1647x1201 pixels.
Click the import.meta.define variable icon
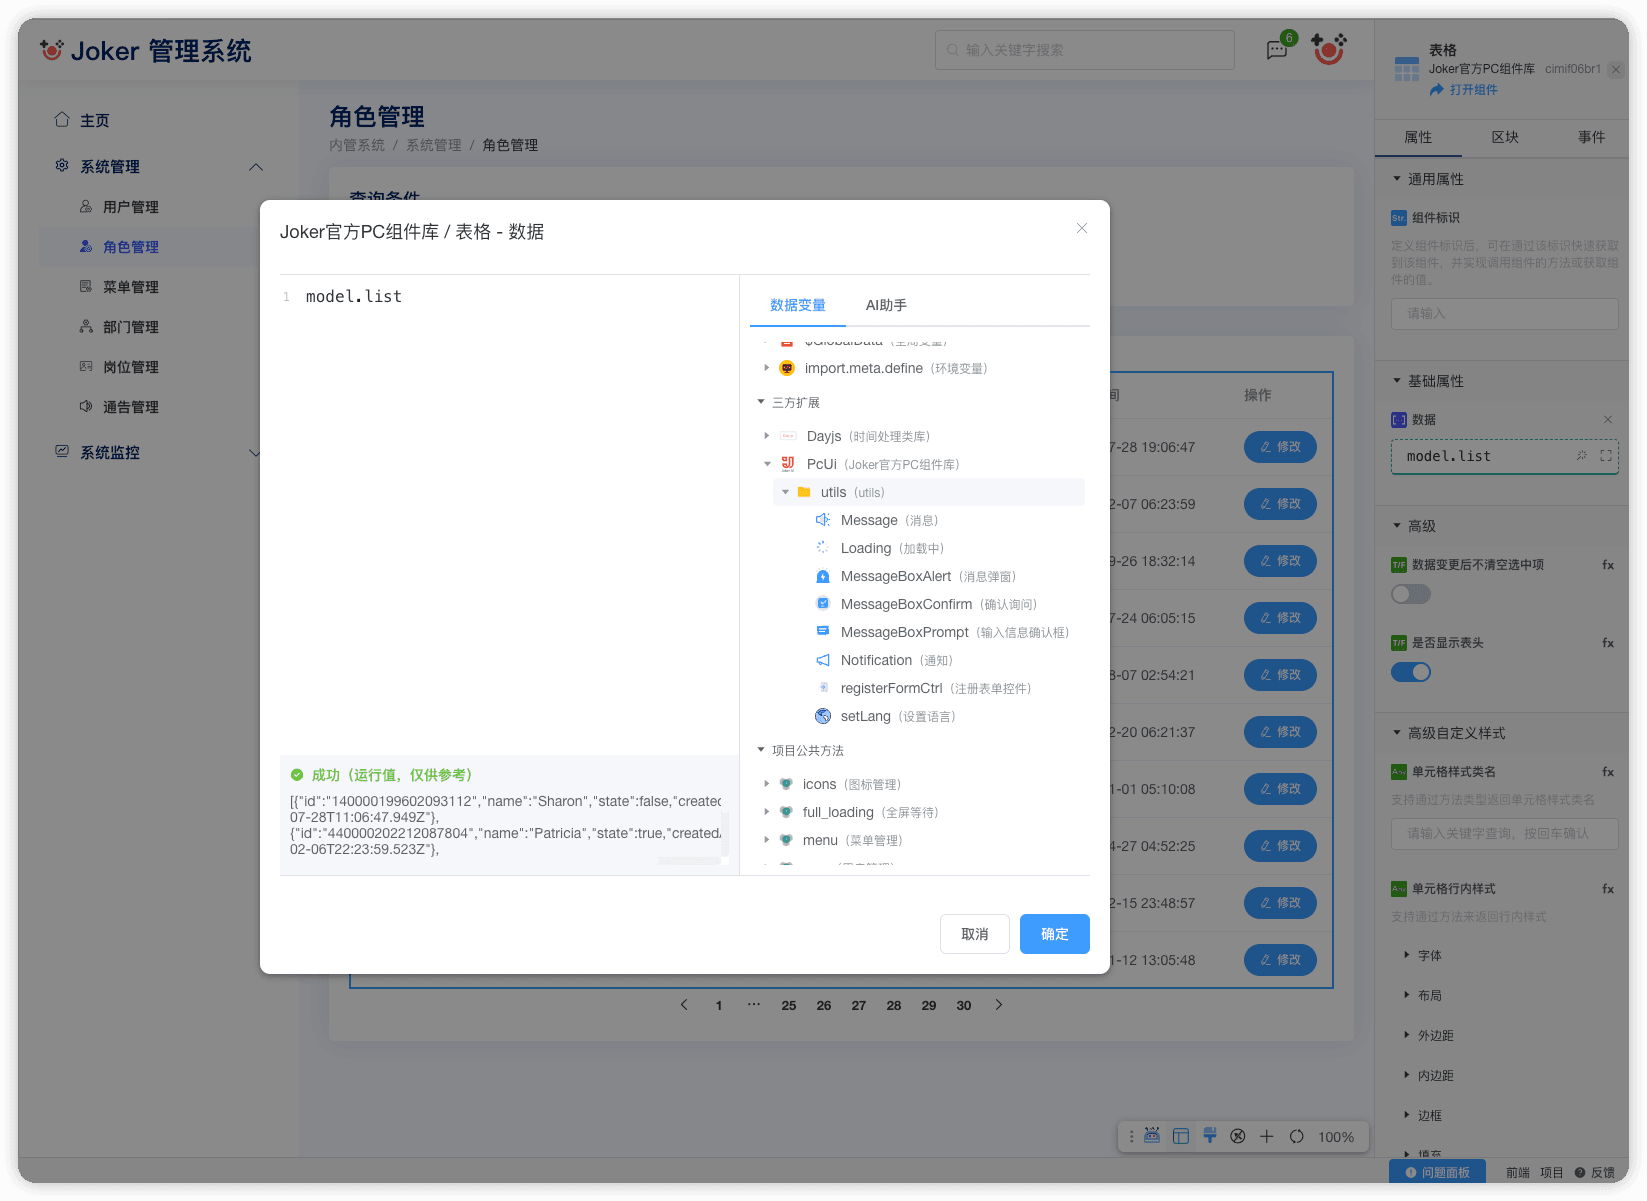pyautogui.click(x=787, y=368)
